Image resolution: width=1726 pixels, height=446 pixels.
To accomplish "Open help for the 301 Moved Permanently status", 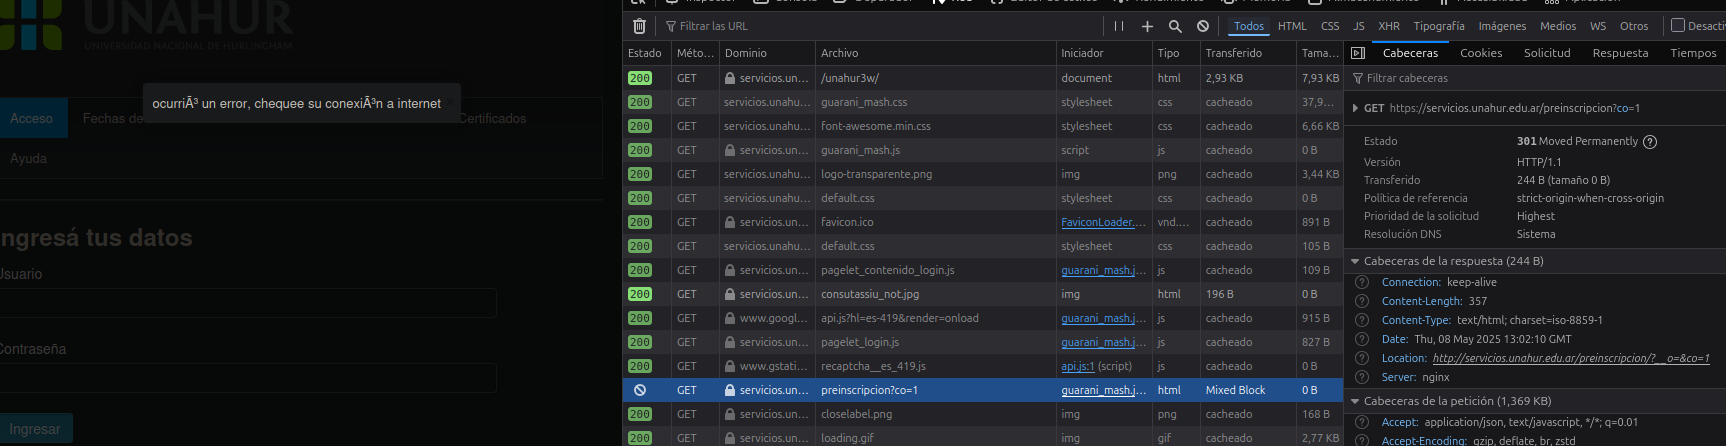I will [x=1650, y=142].
